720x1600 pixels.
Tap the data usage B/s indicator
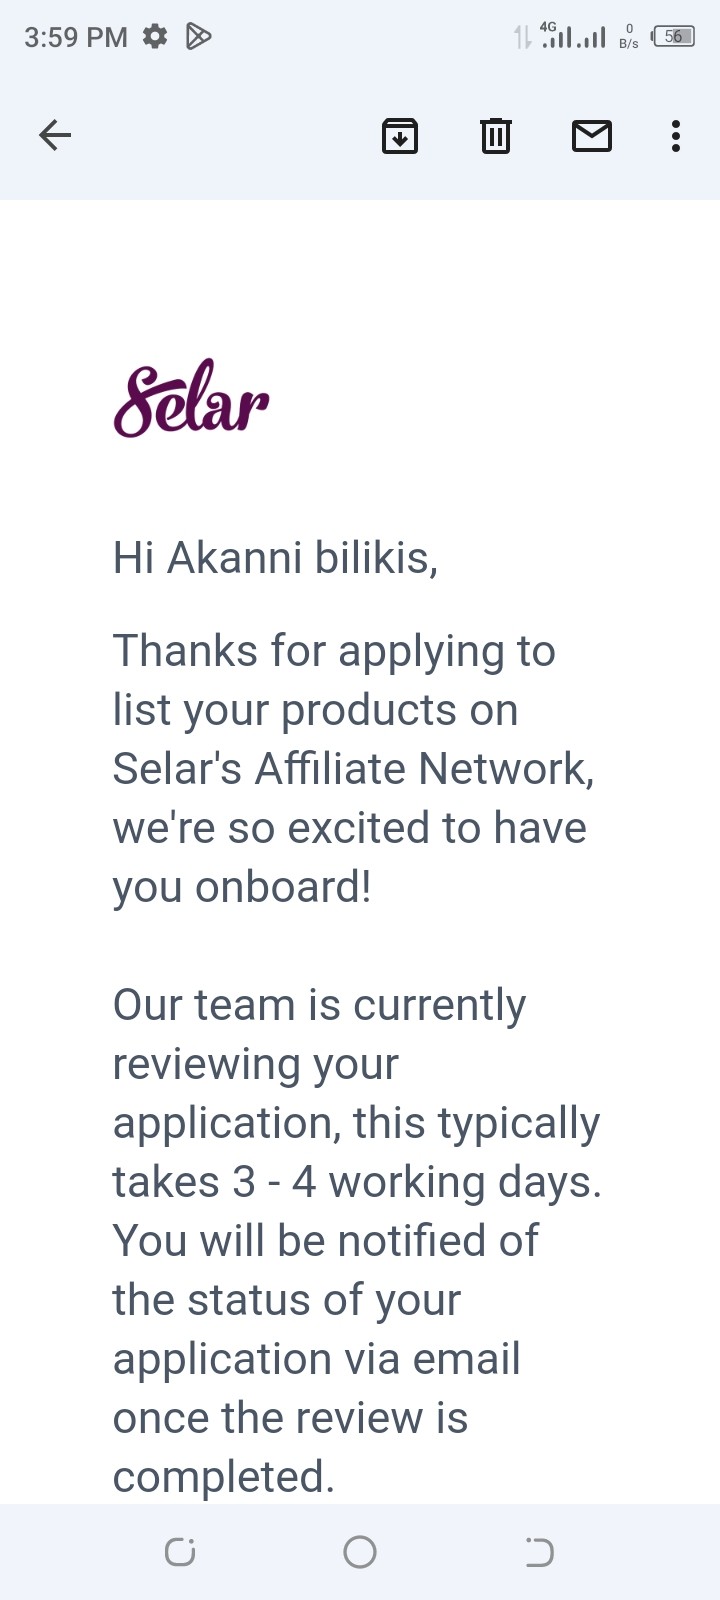tap(629, 36)
